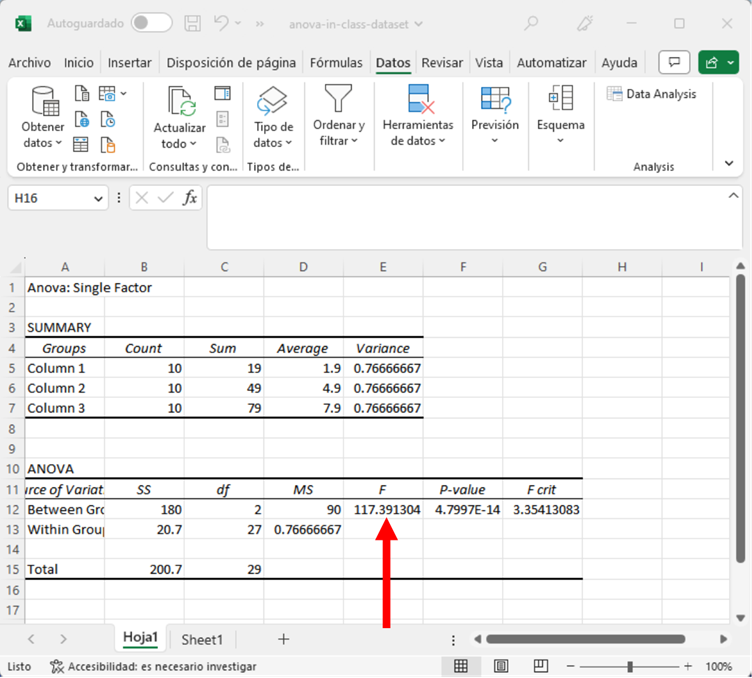Screen dimensions: 752x678
Task: Toggle the Autoguardado switch
Action: (151, 22)
